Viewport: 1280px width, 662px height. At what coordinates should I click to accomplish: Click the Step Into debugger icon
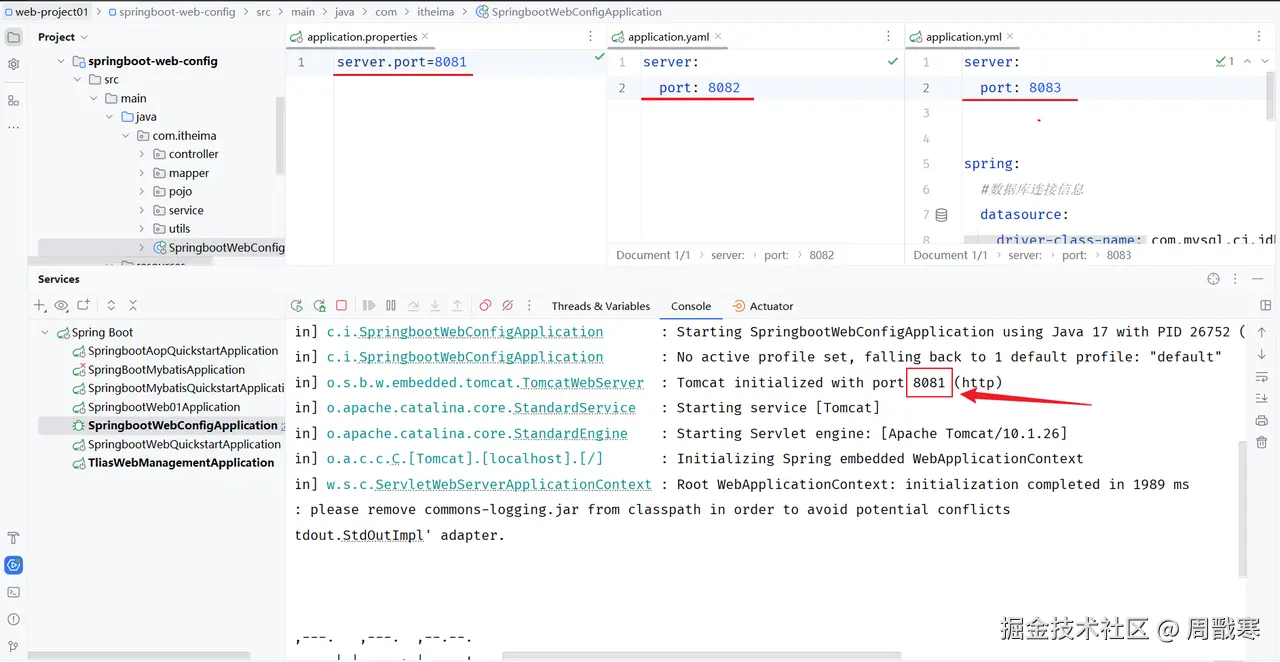click(435, 306)
